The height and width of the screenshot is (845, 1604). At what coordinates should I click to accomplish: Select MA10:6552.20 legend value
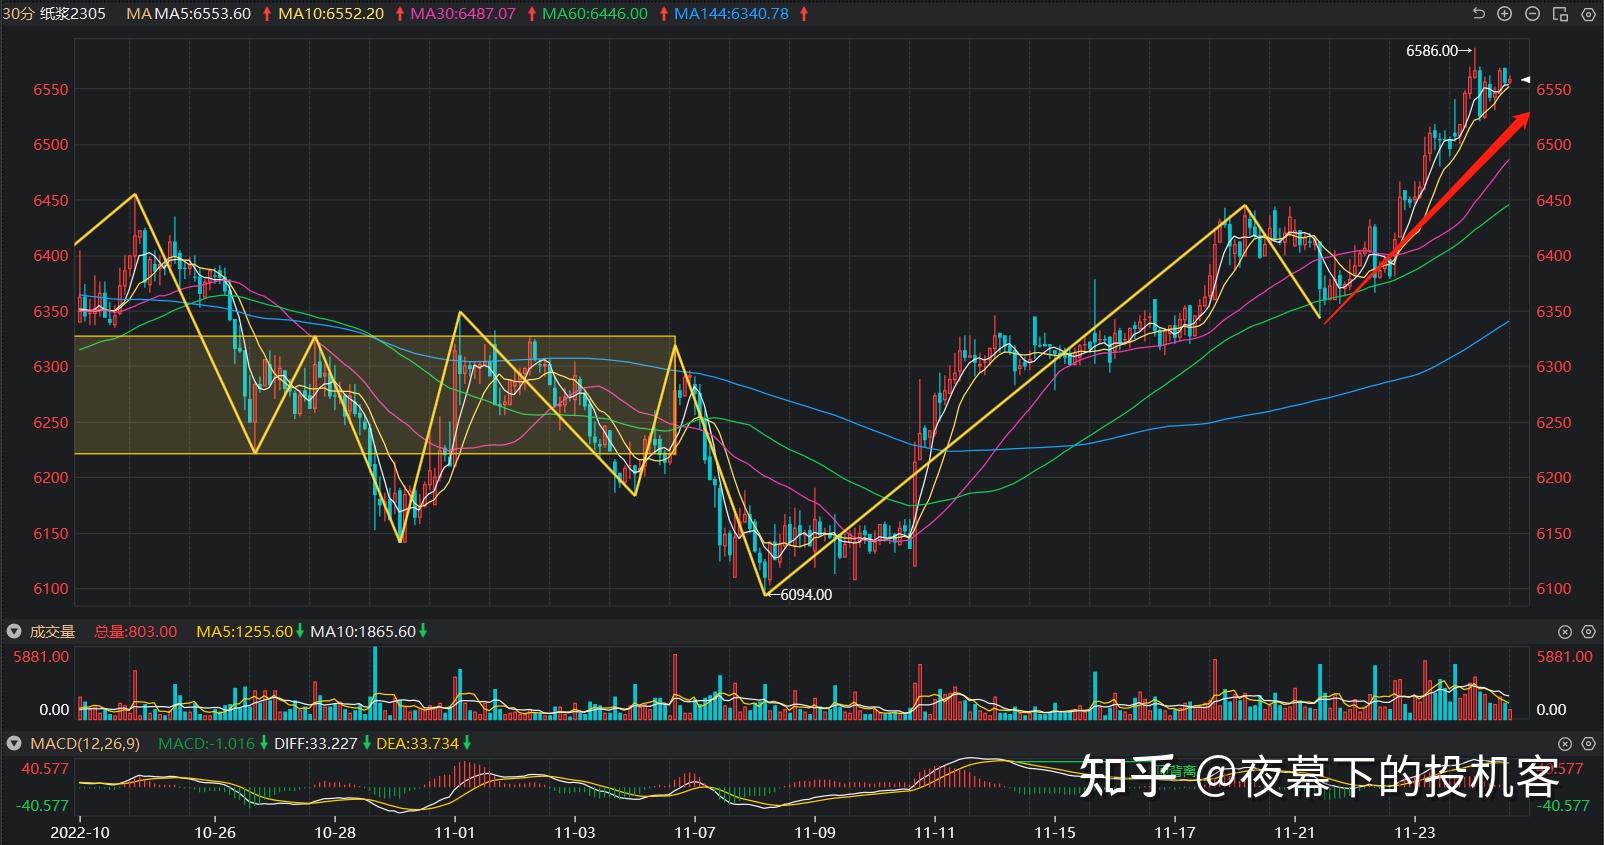click(331, 14)
